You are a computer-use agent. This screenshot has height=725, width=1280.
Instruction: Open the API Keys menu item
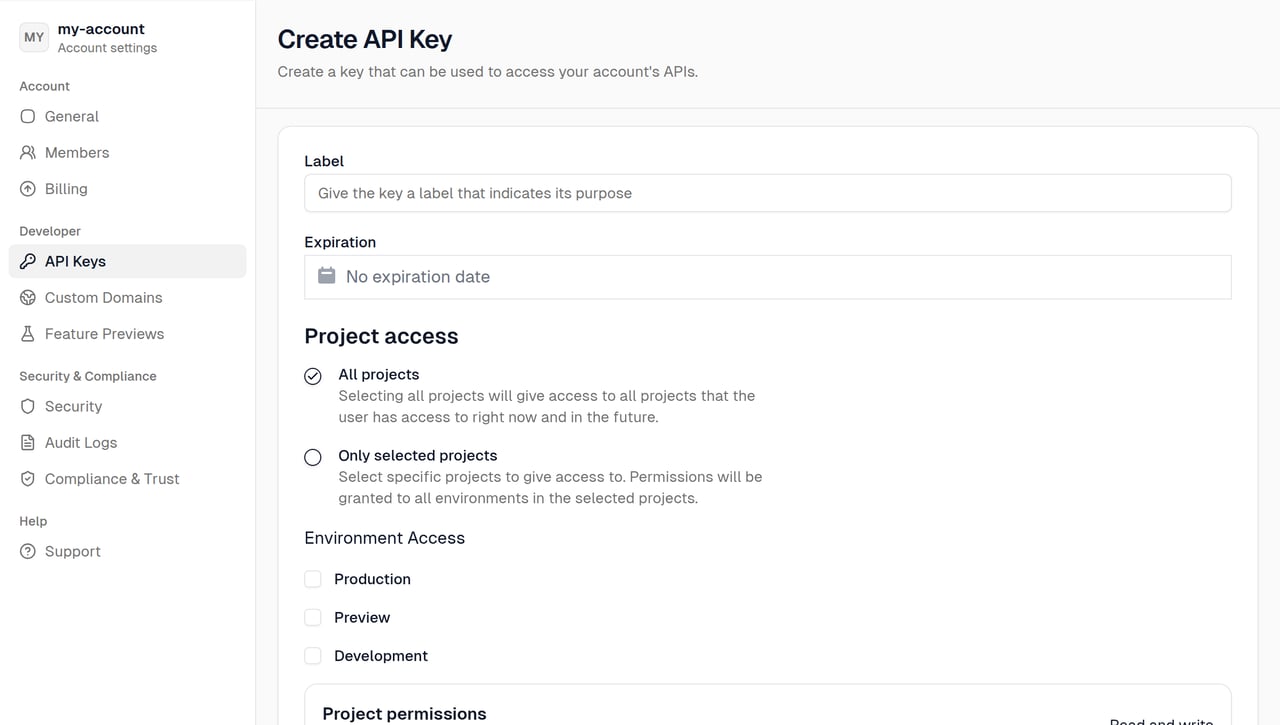pyautogui.click(x=127, y=261)
